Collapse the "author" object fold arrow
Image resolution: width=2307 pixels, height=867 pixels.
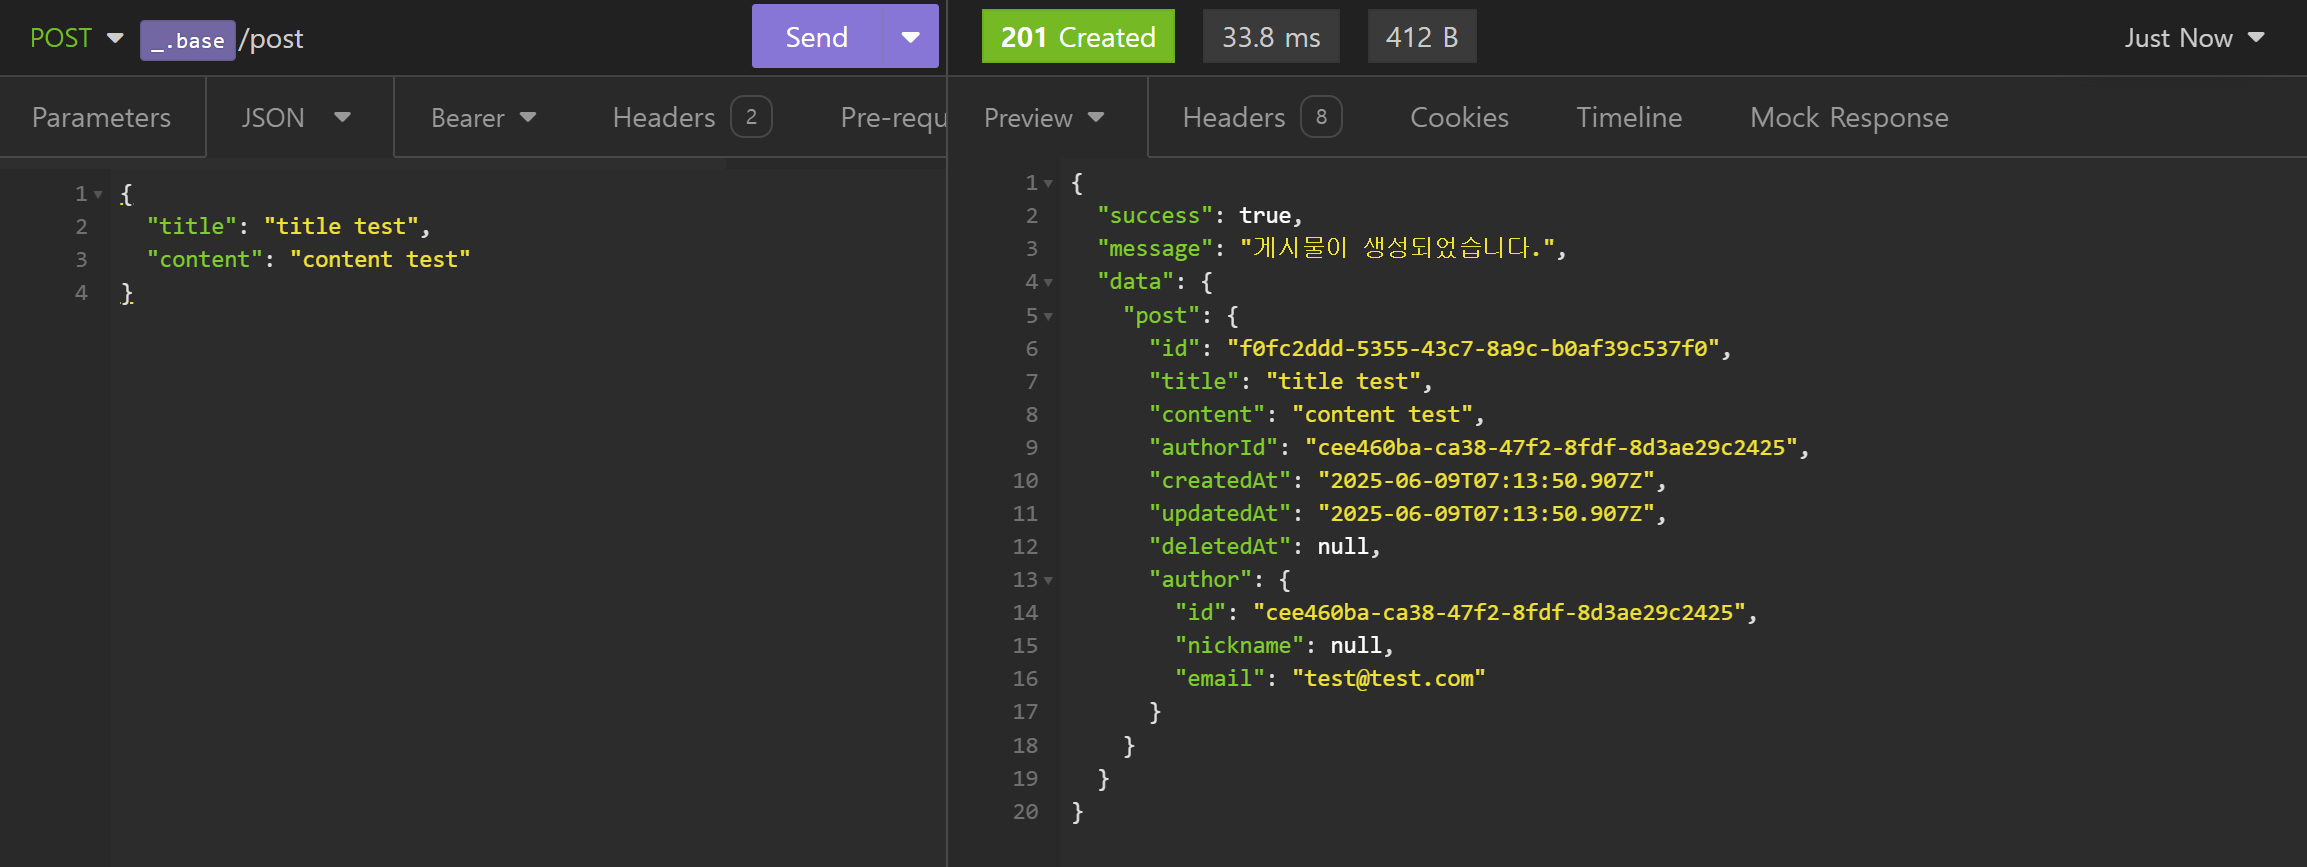coord(1048,580)
